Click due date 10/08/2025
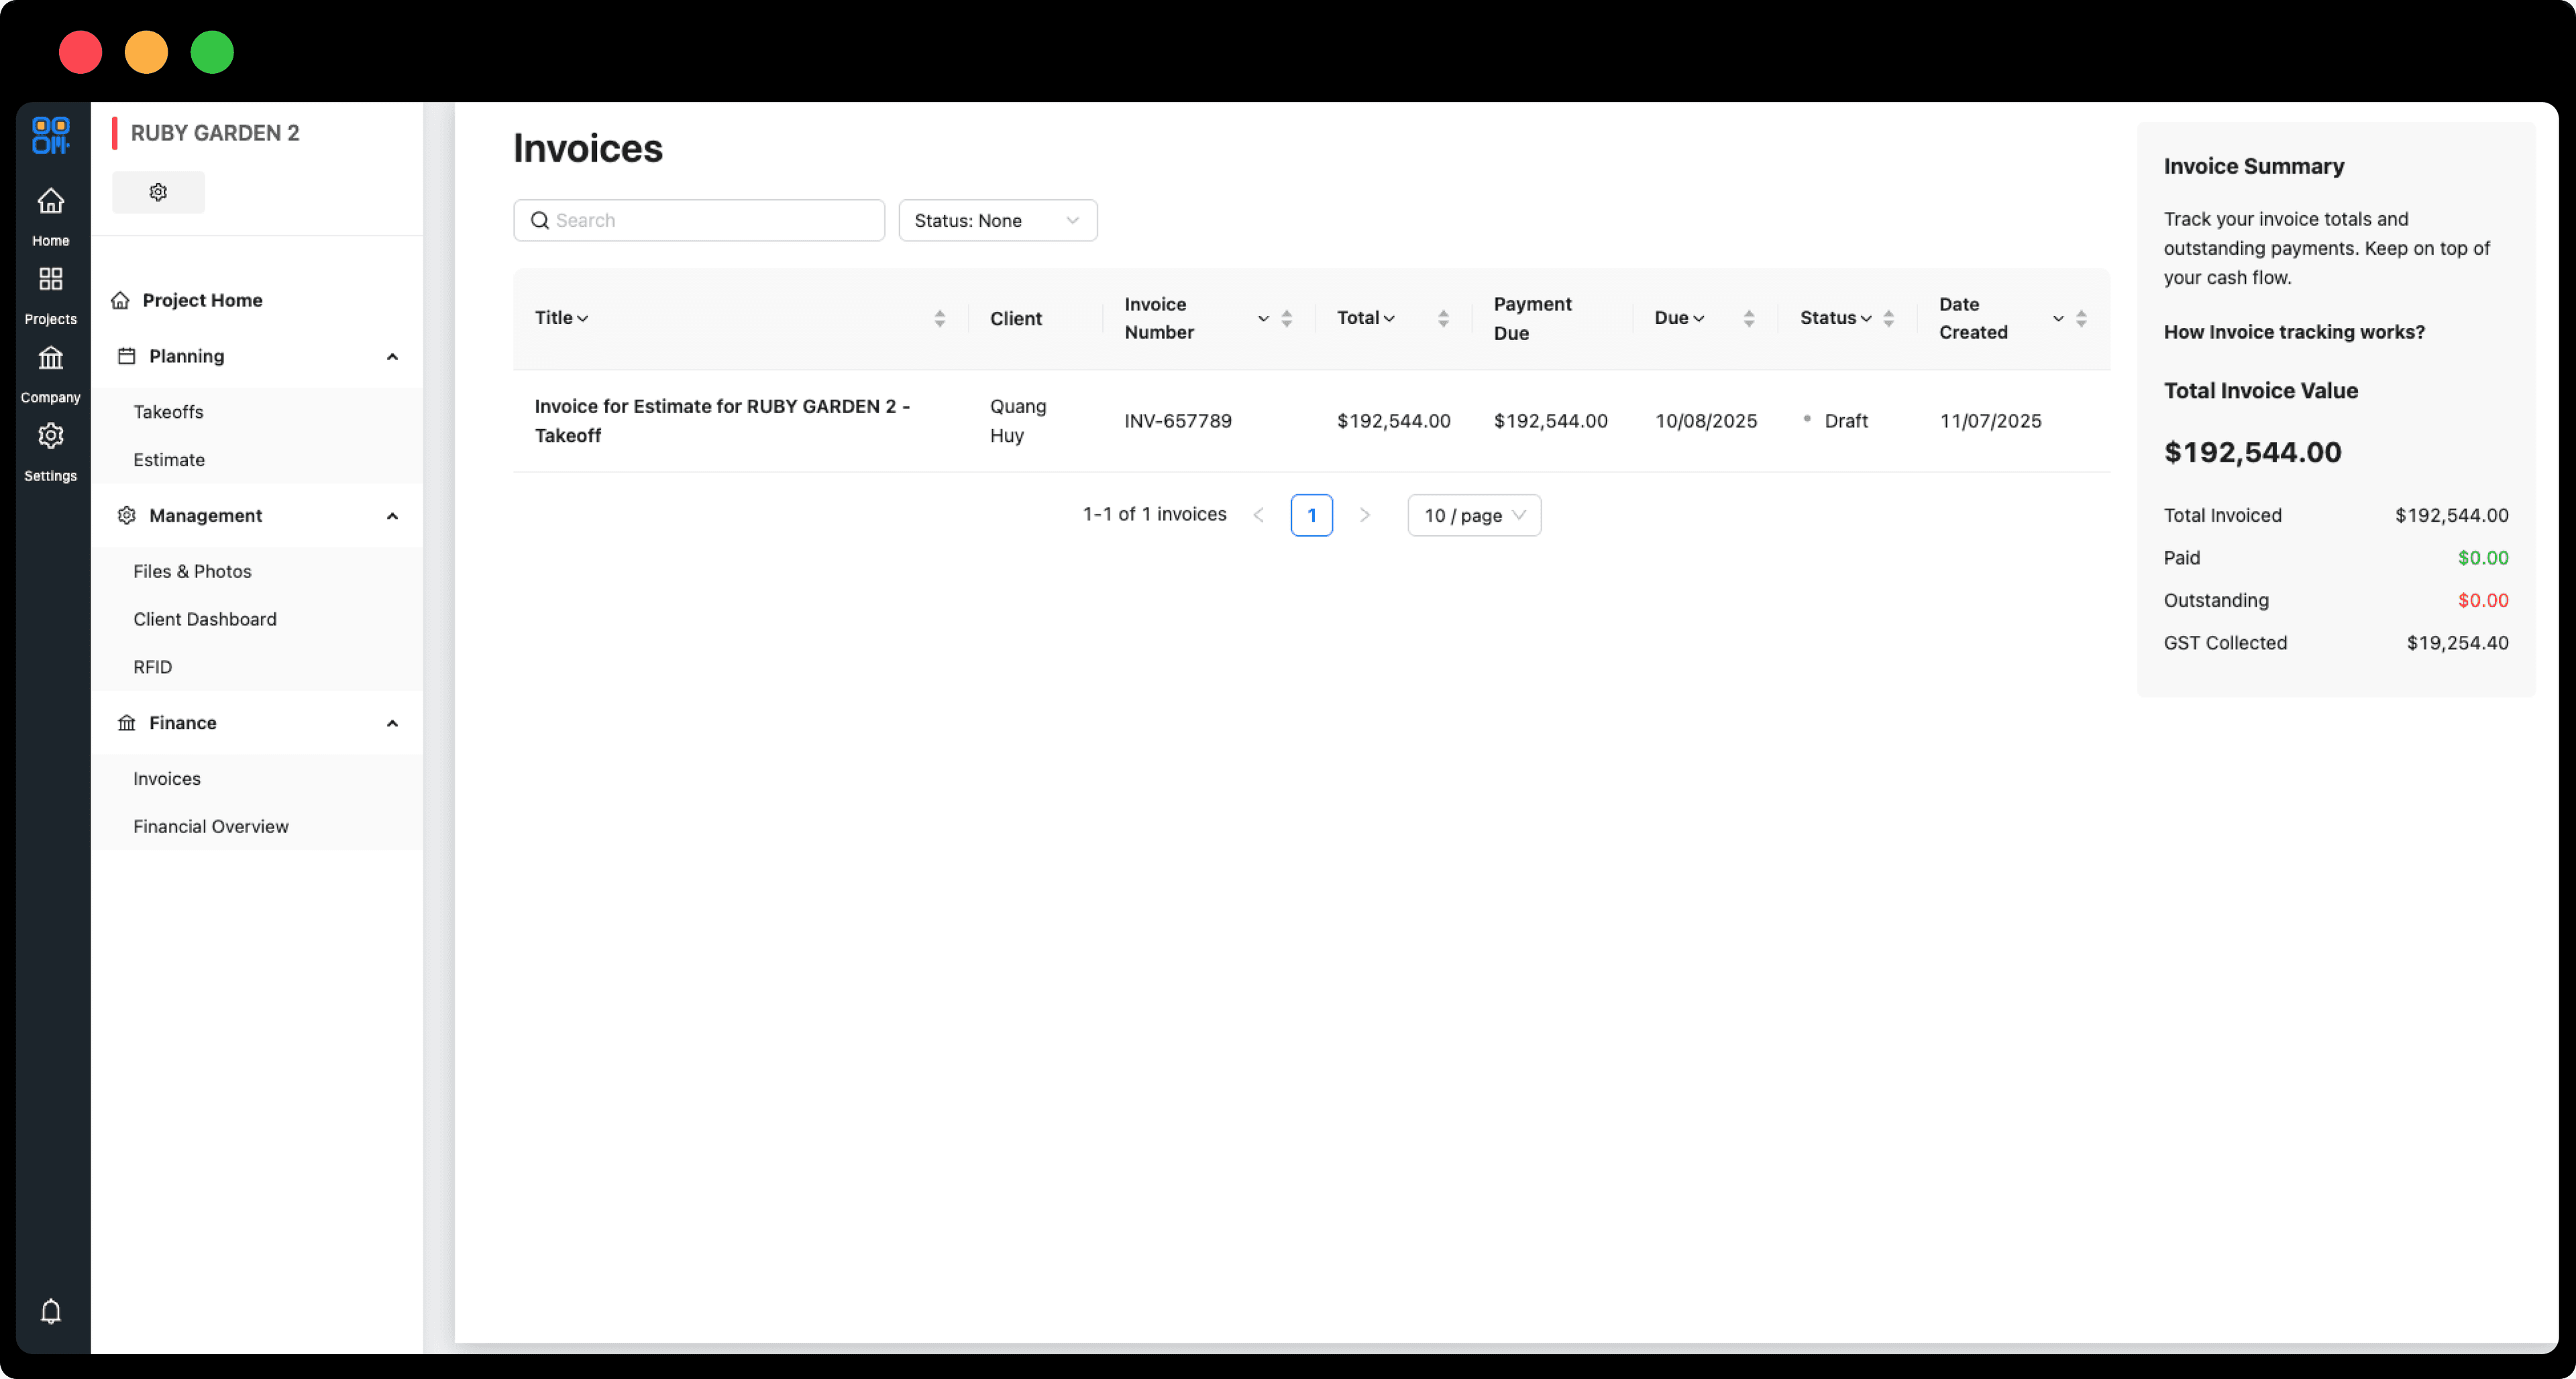2576x1379 pixels. (x=1706, y=421)
